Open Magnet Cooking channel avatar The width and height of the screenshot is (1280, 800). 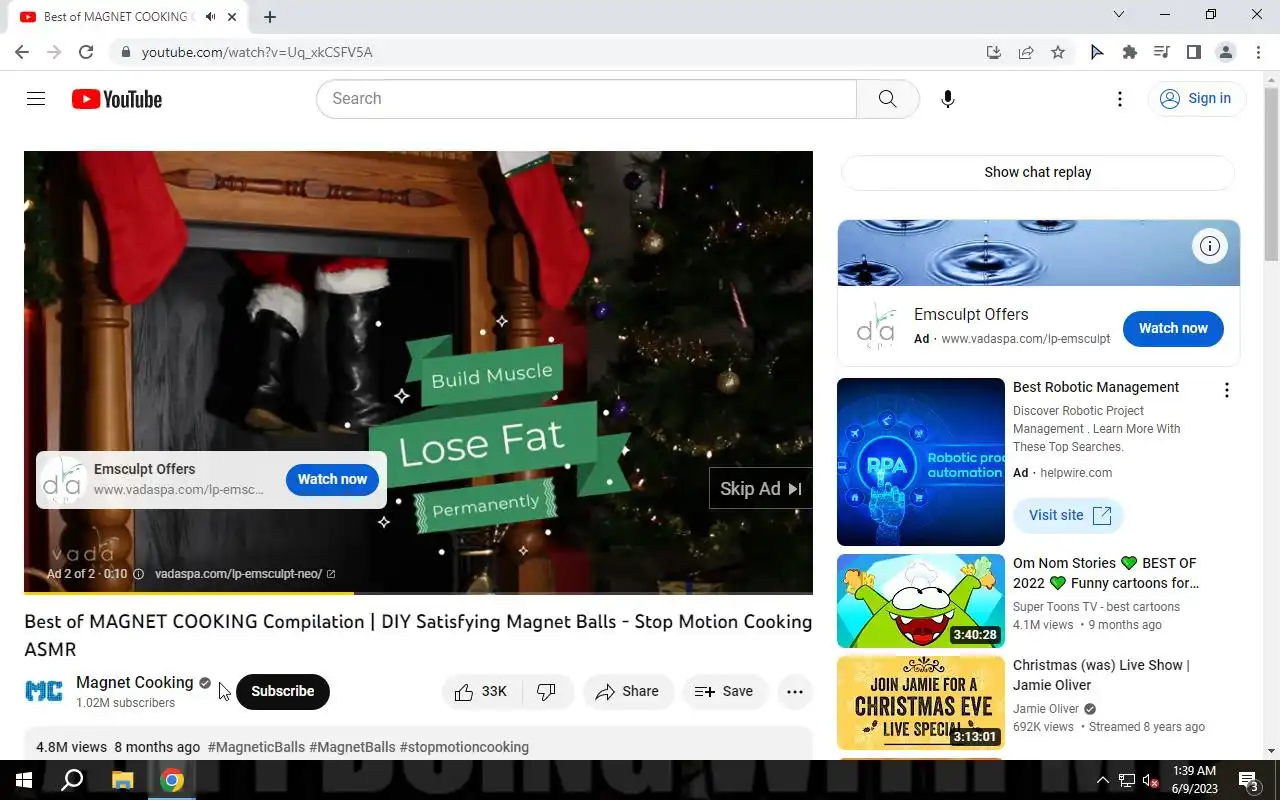pos(44,692)
